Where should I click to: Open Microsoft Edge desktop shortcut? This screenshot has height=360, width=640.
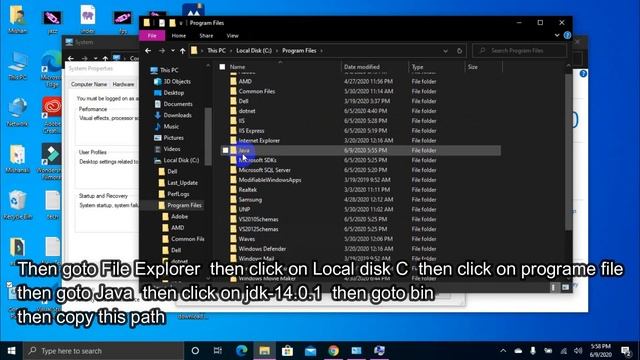pos(51,69)
